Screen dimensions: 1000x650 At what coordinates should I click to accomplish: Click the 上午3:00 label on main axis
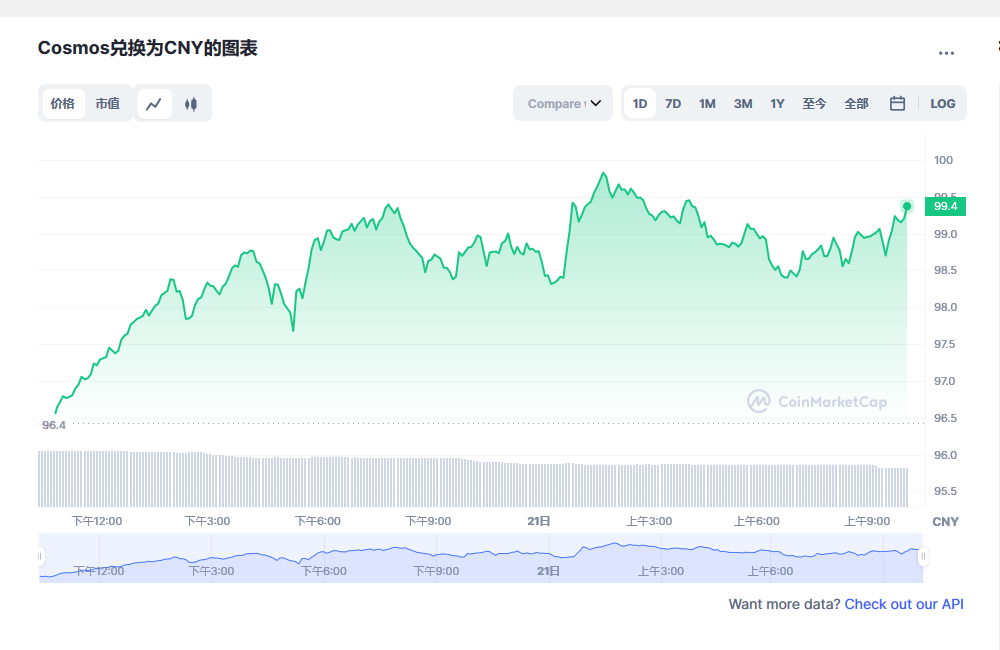coord(649,521)
